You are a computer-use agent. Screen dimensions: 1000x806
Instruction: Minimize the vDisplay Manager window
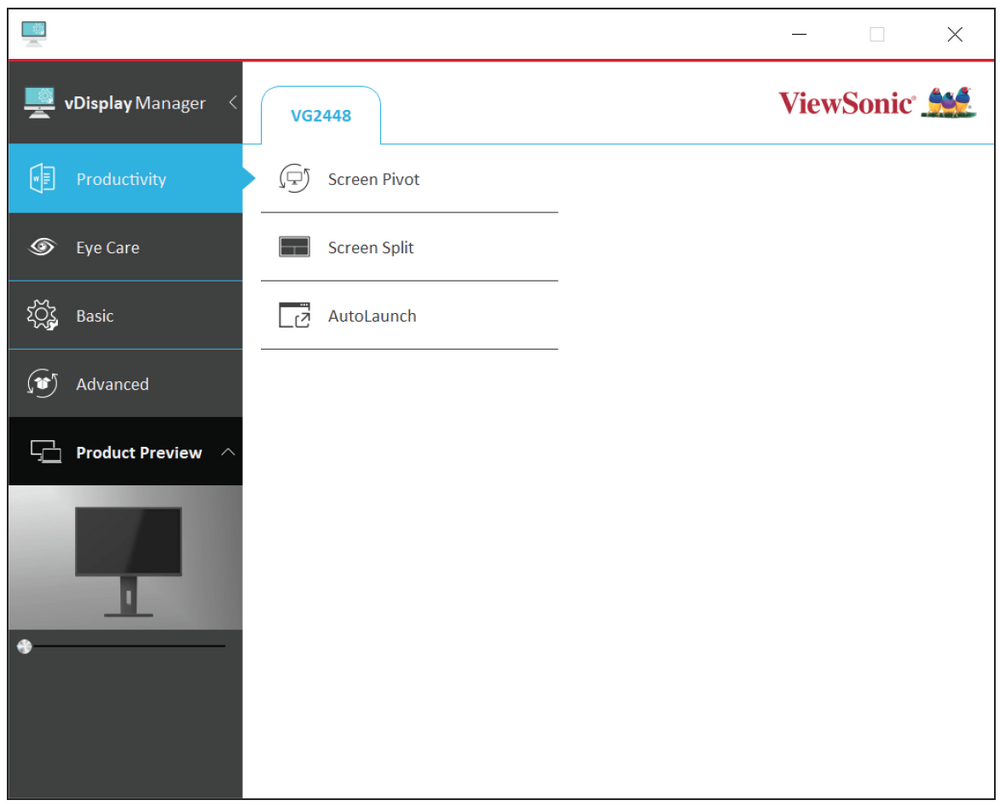pos(799,34)
